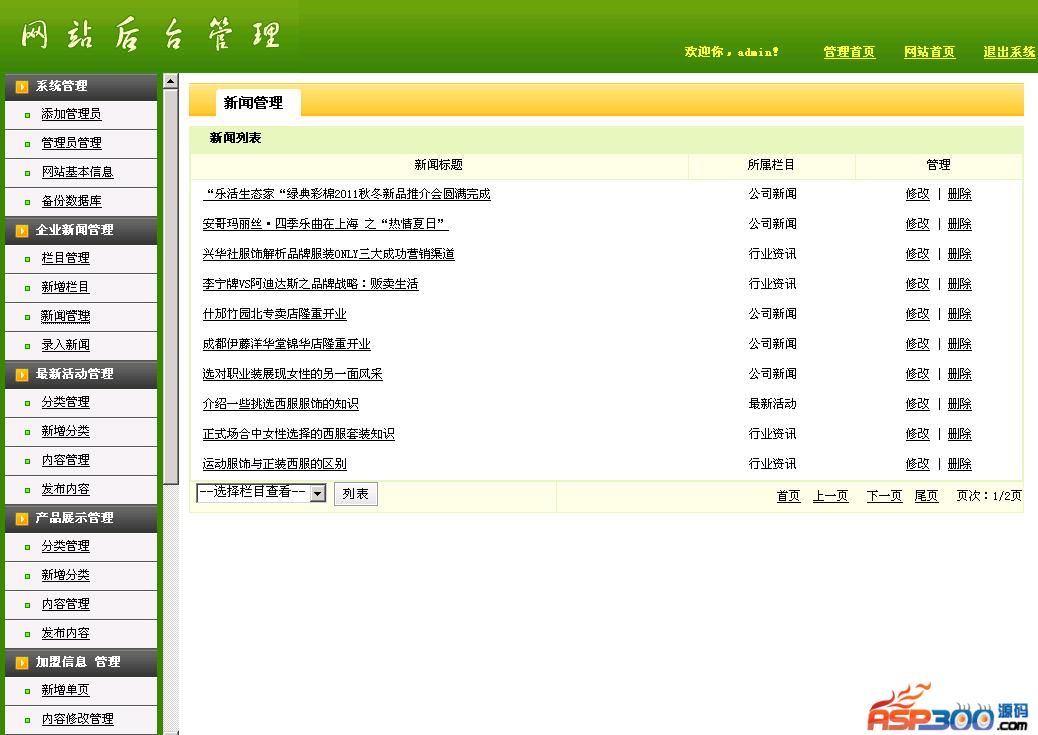This screenshot has width=1038, height=735.
Task: Collapse the 系统管理 sidebar section
Action: (62, 87)
